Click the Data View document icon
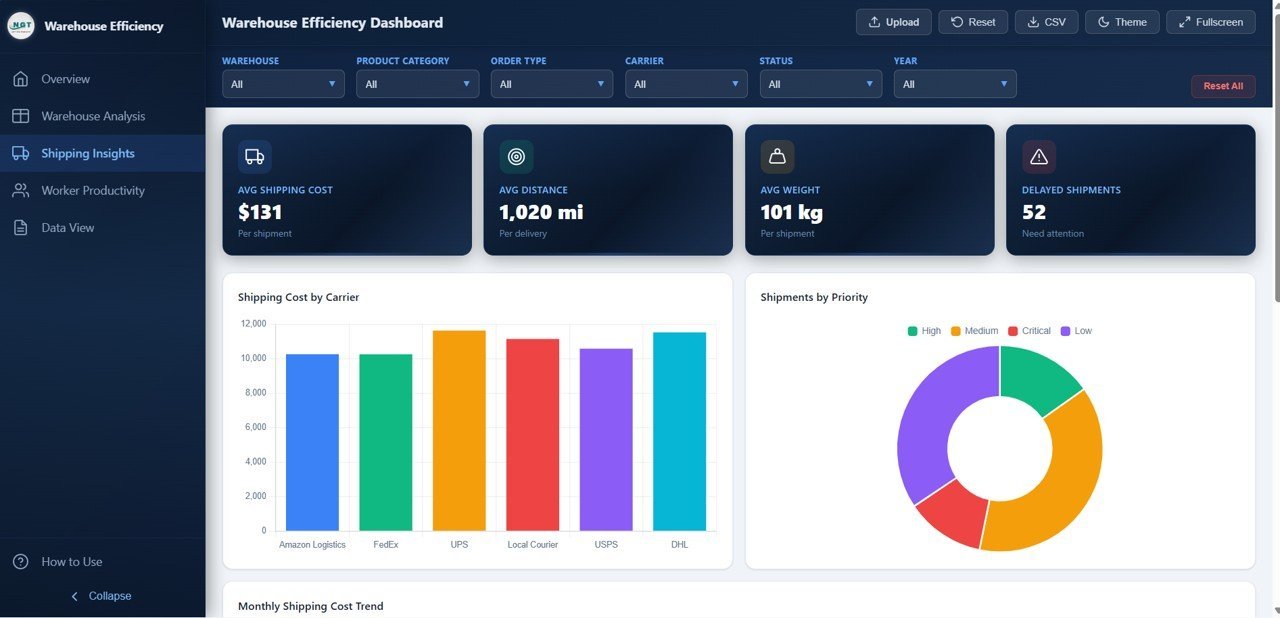The image size is (1280, 618). [20, 228]
